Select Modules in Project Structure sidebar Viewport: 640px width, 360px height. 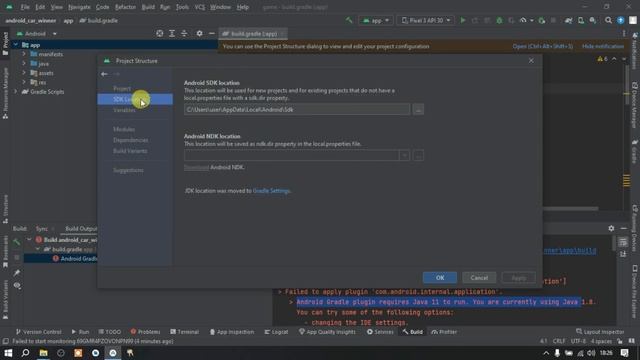(124, 129)
